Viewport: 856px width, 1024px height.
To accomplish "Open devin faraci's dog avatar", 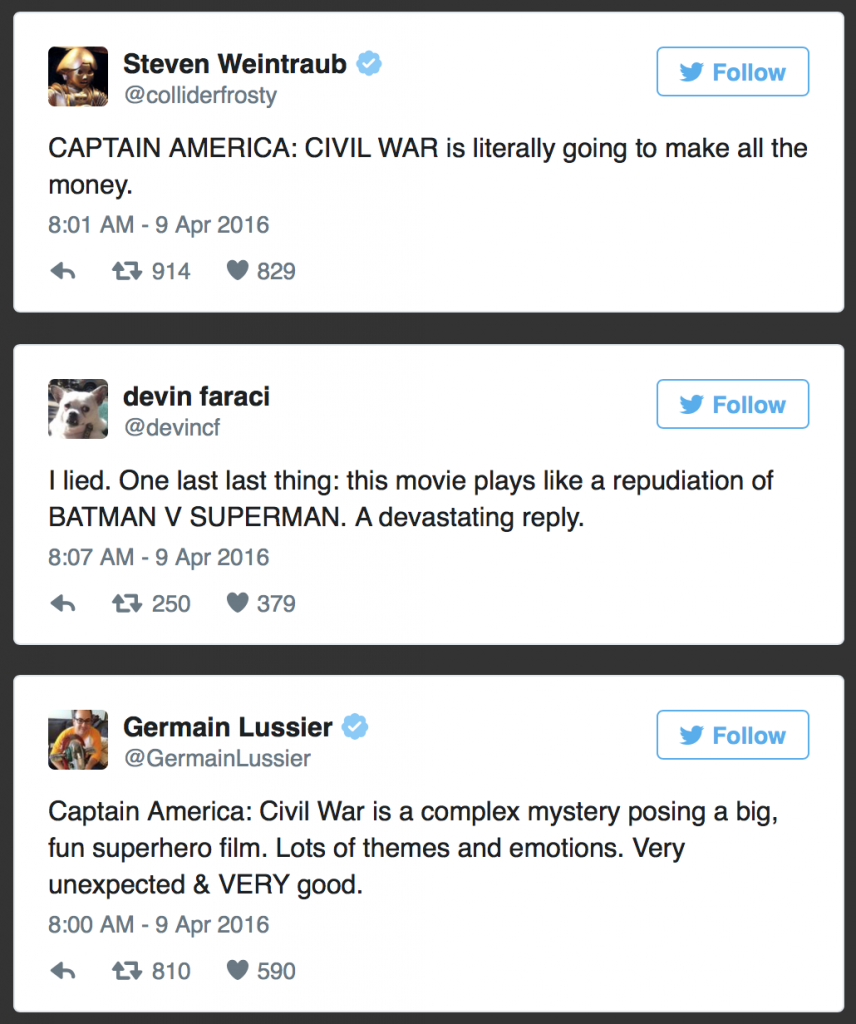I will click(x=78, y=409).
